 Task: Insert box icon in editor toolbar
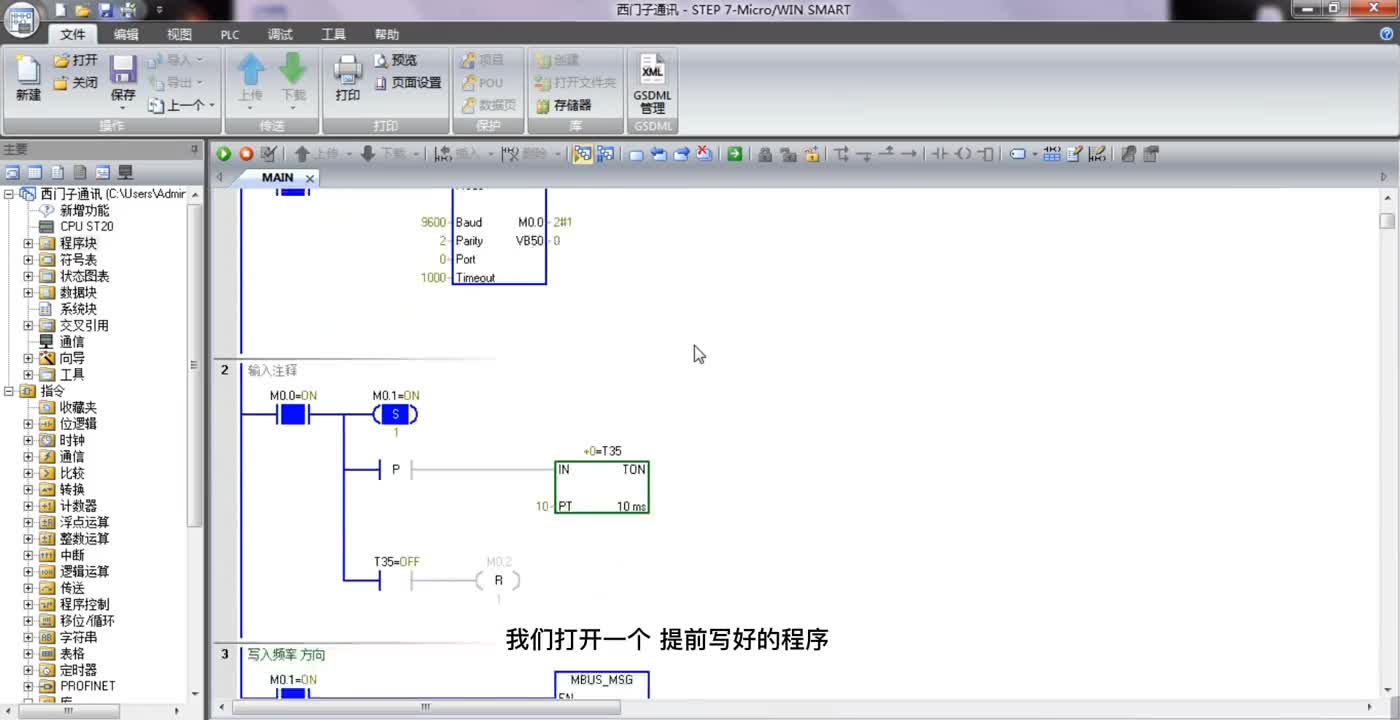click(x=985, y=154)
